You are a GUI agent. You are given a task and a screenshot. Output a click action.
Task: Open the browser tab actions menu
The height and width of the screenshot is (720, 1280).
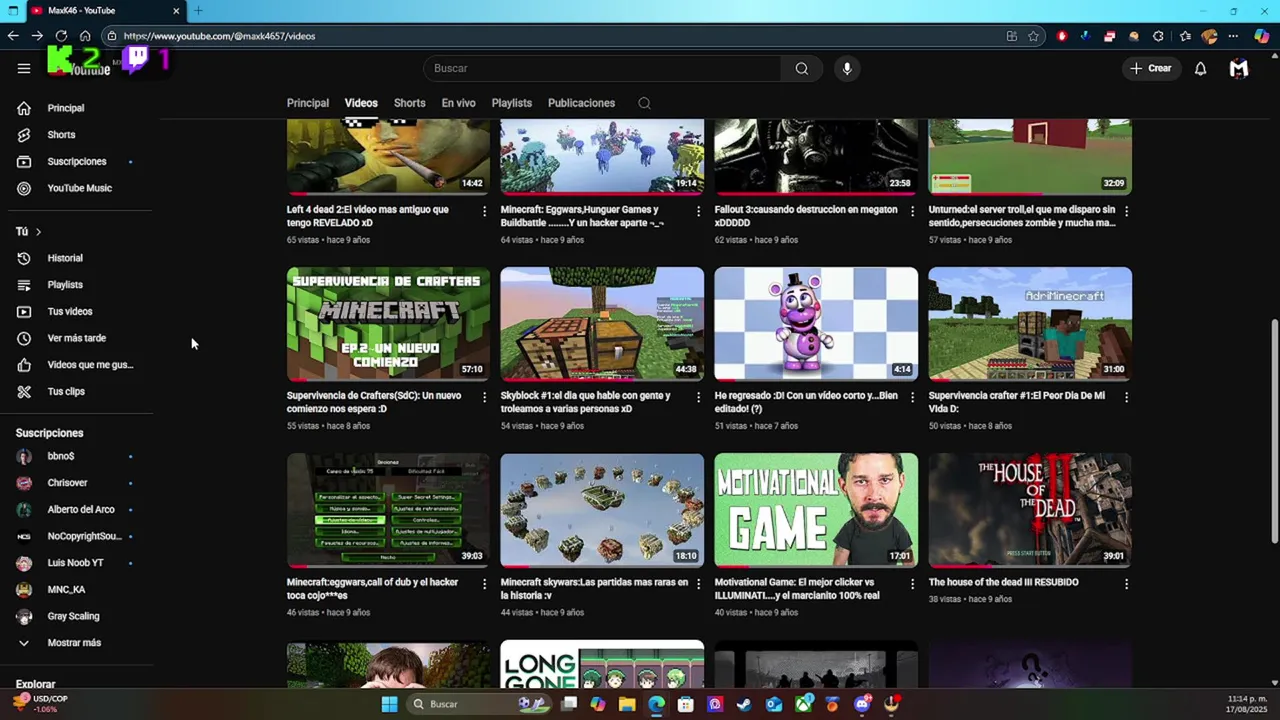13,10
